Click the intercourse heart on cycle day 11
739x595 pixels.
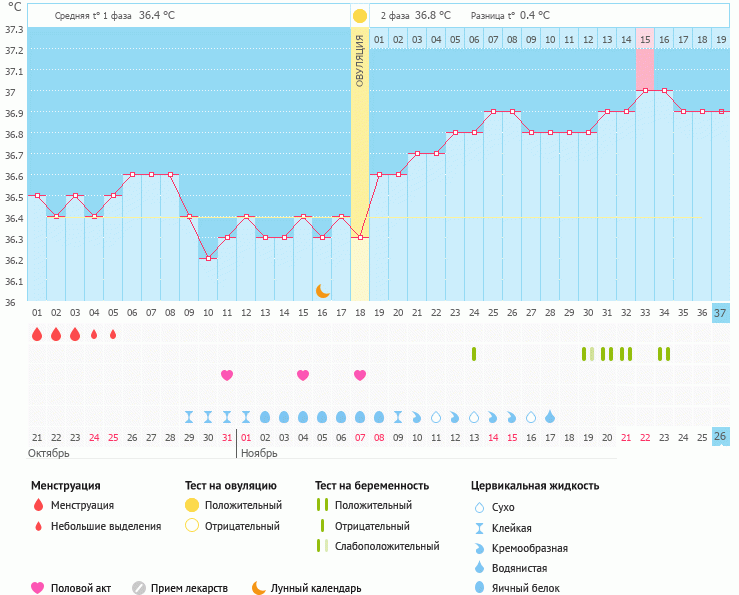[227, 375]
